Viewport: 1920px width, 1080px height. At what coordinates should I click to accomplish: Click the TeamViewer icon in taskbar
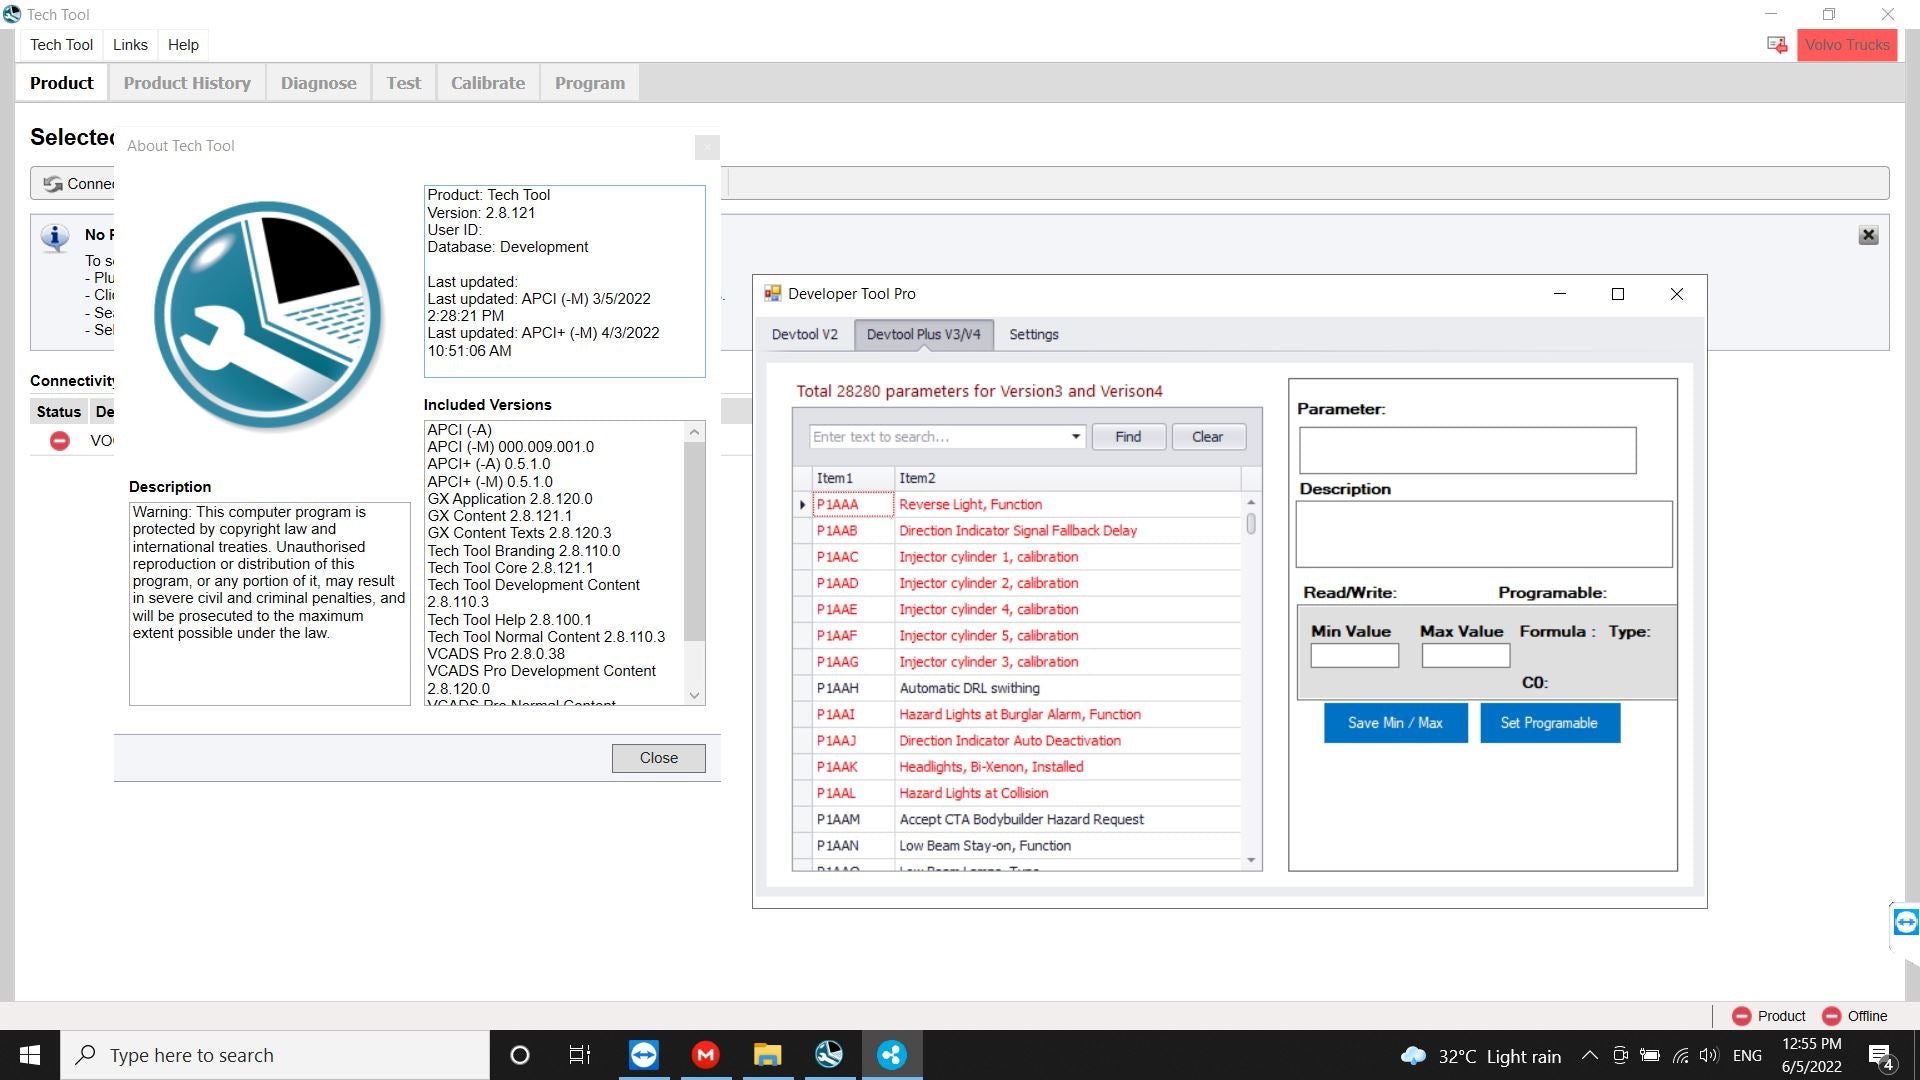(x=643, y=1055)
